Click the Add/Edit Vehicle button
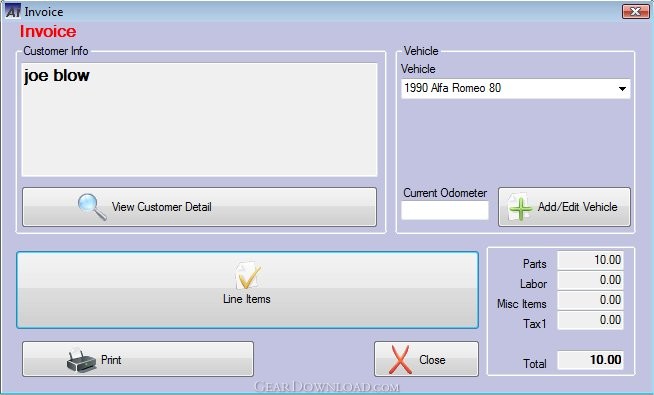Image resolution: width=654 pixels, height=395 pixels. point(564,207)
